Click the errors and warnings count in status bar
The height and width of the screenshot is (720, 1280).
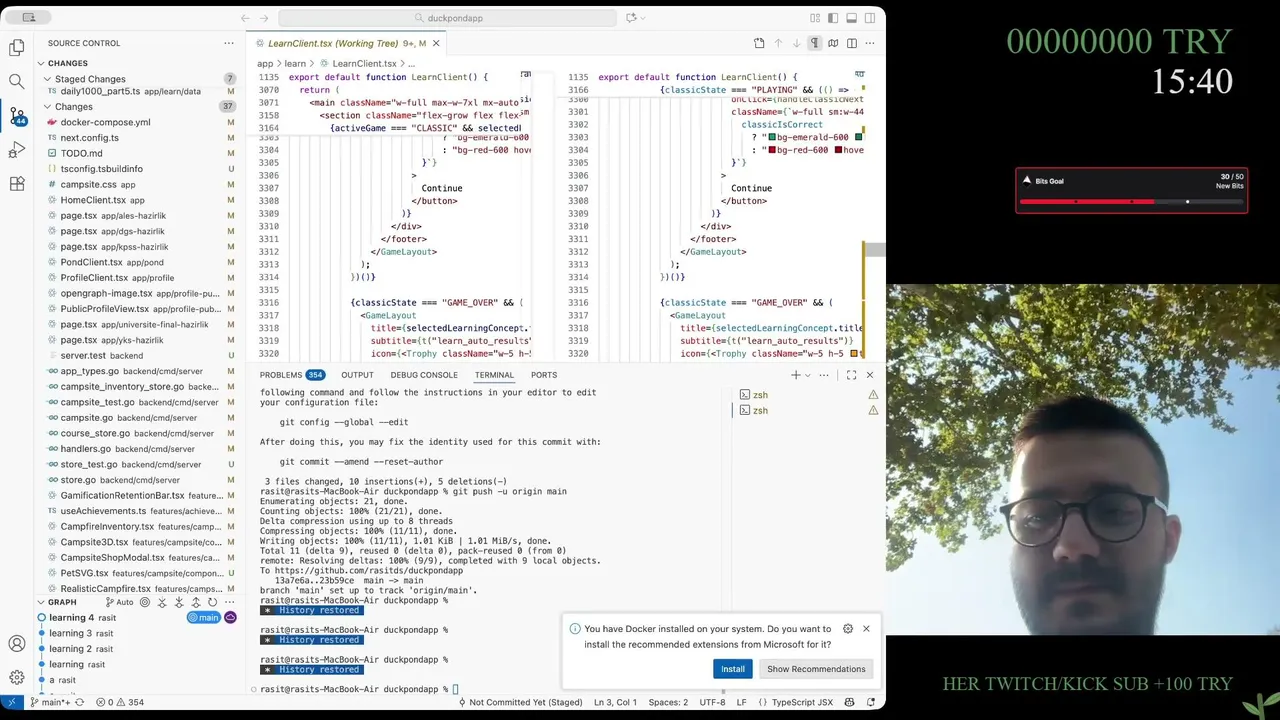point(120,702)
